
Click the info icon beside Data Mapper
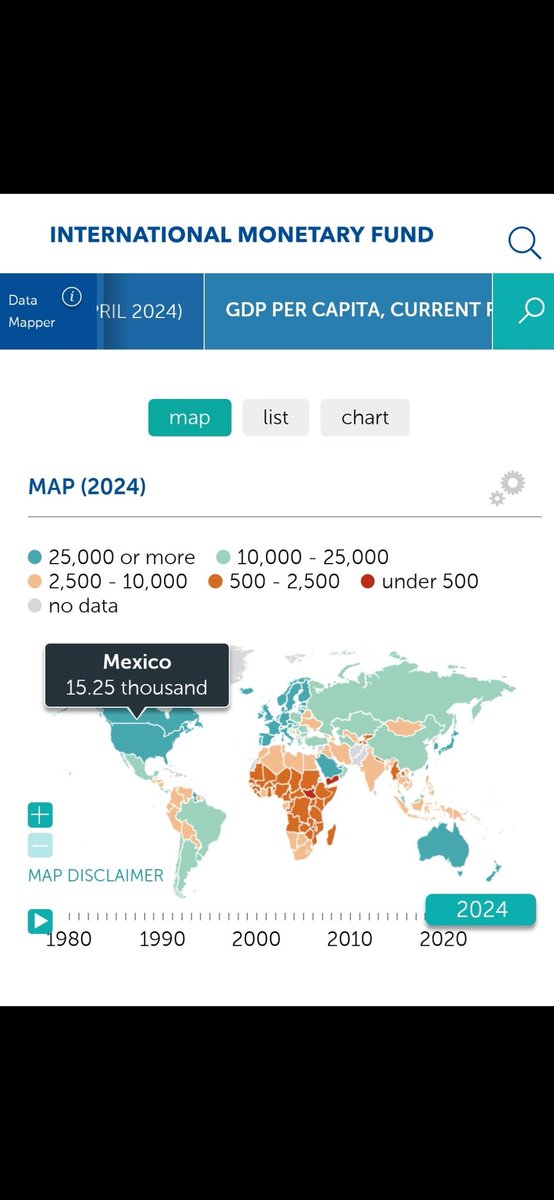point(71,296)
